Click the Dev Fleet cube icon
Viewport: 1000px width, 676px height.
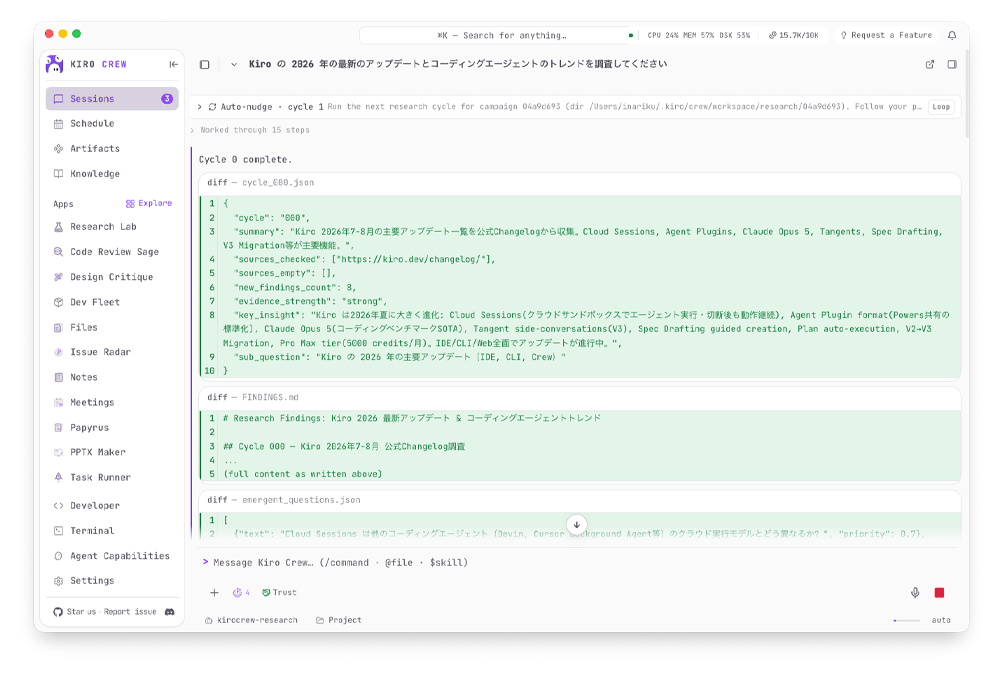58,302
